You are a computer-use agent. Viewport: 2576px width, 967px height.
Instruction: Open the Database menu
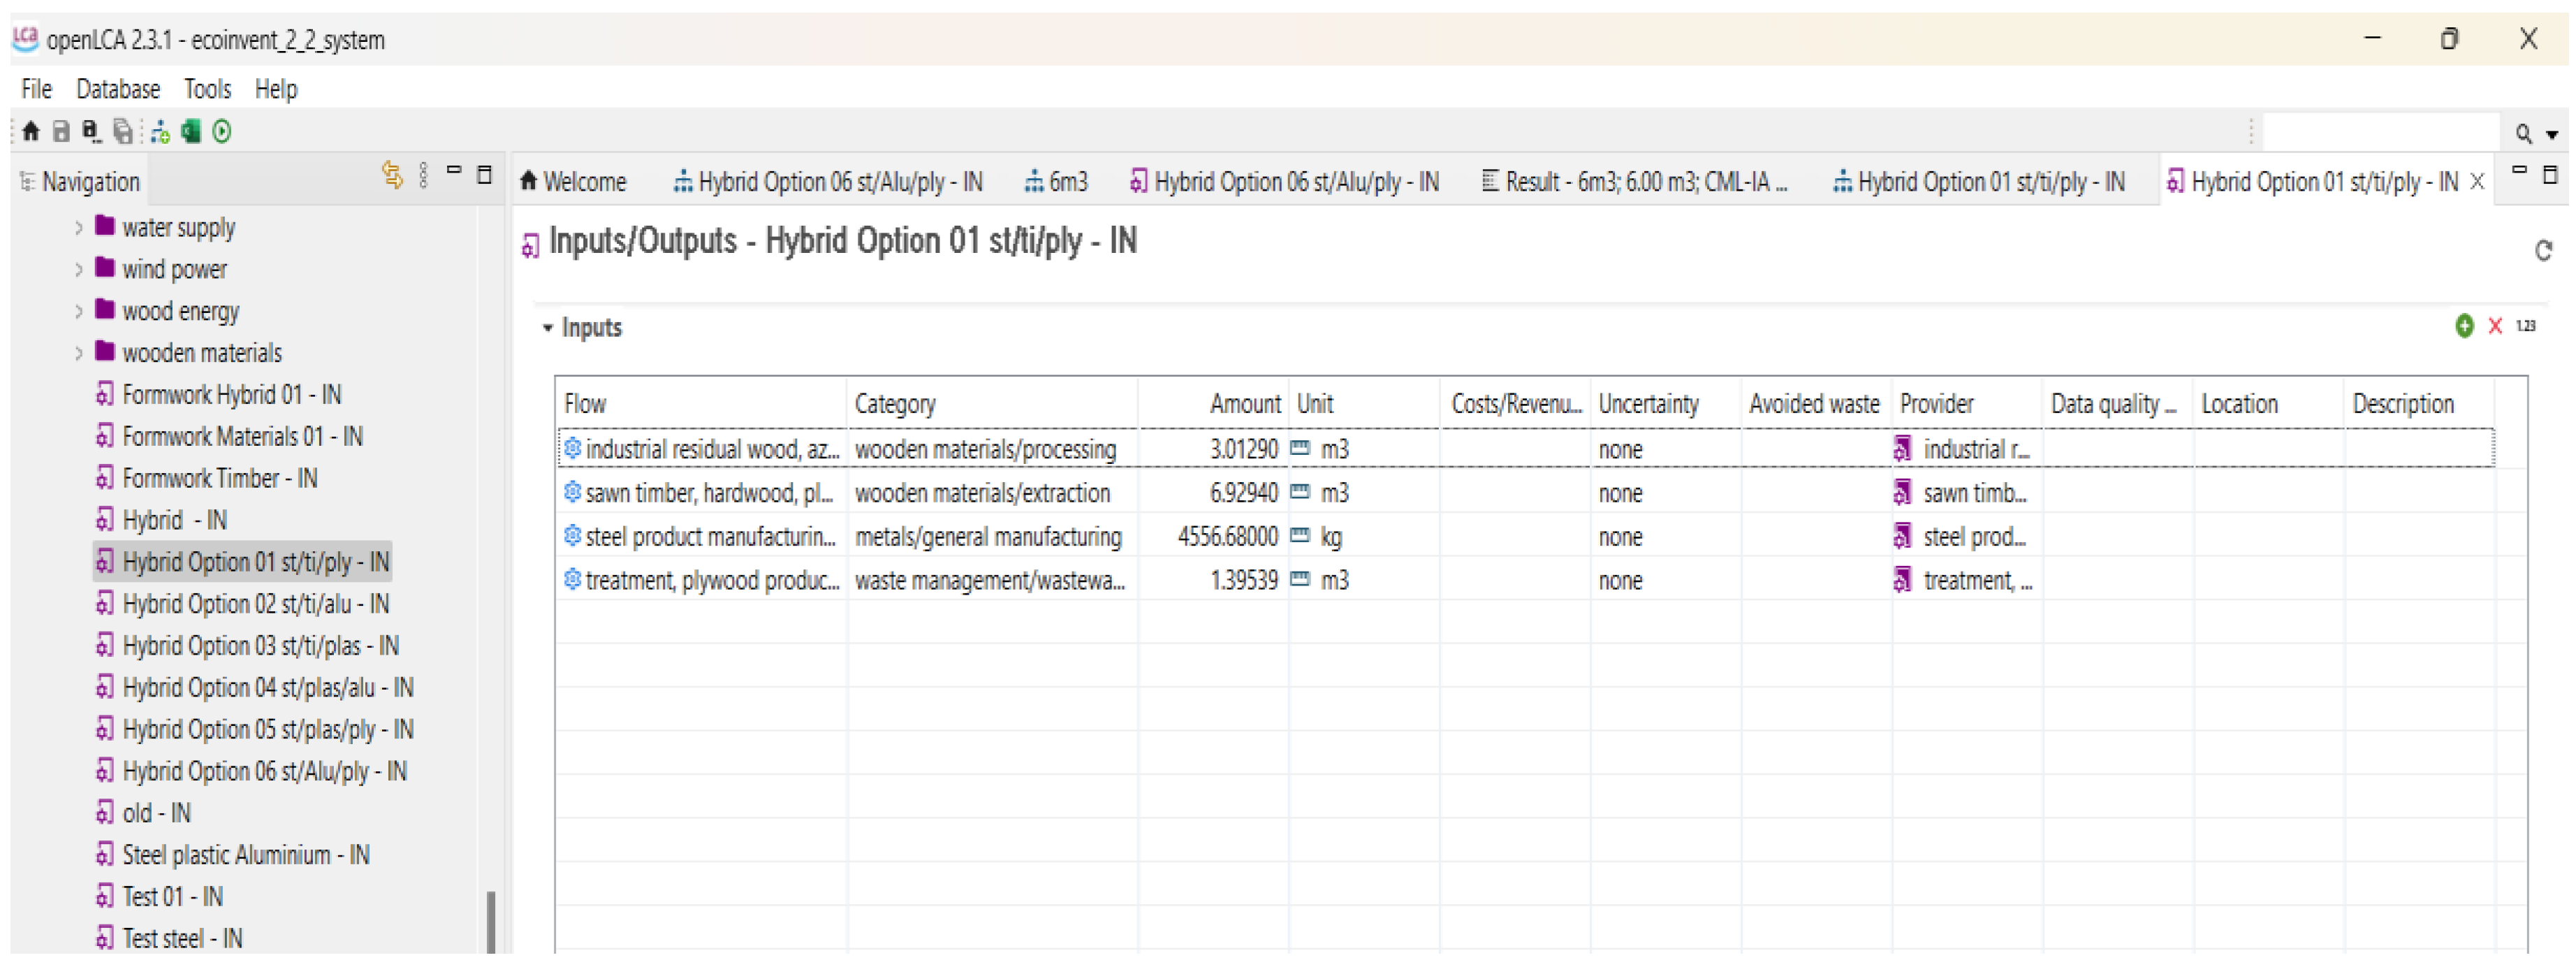118,89
